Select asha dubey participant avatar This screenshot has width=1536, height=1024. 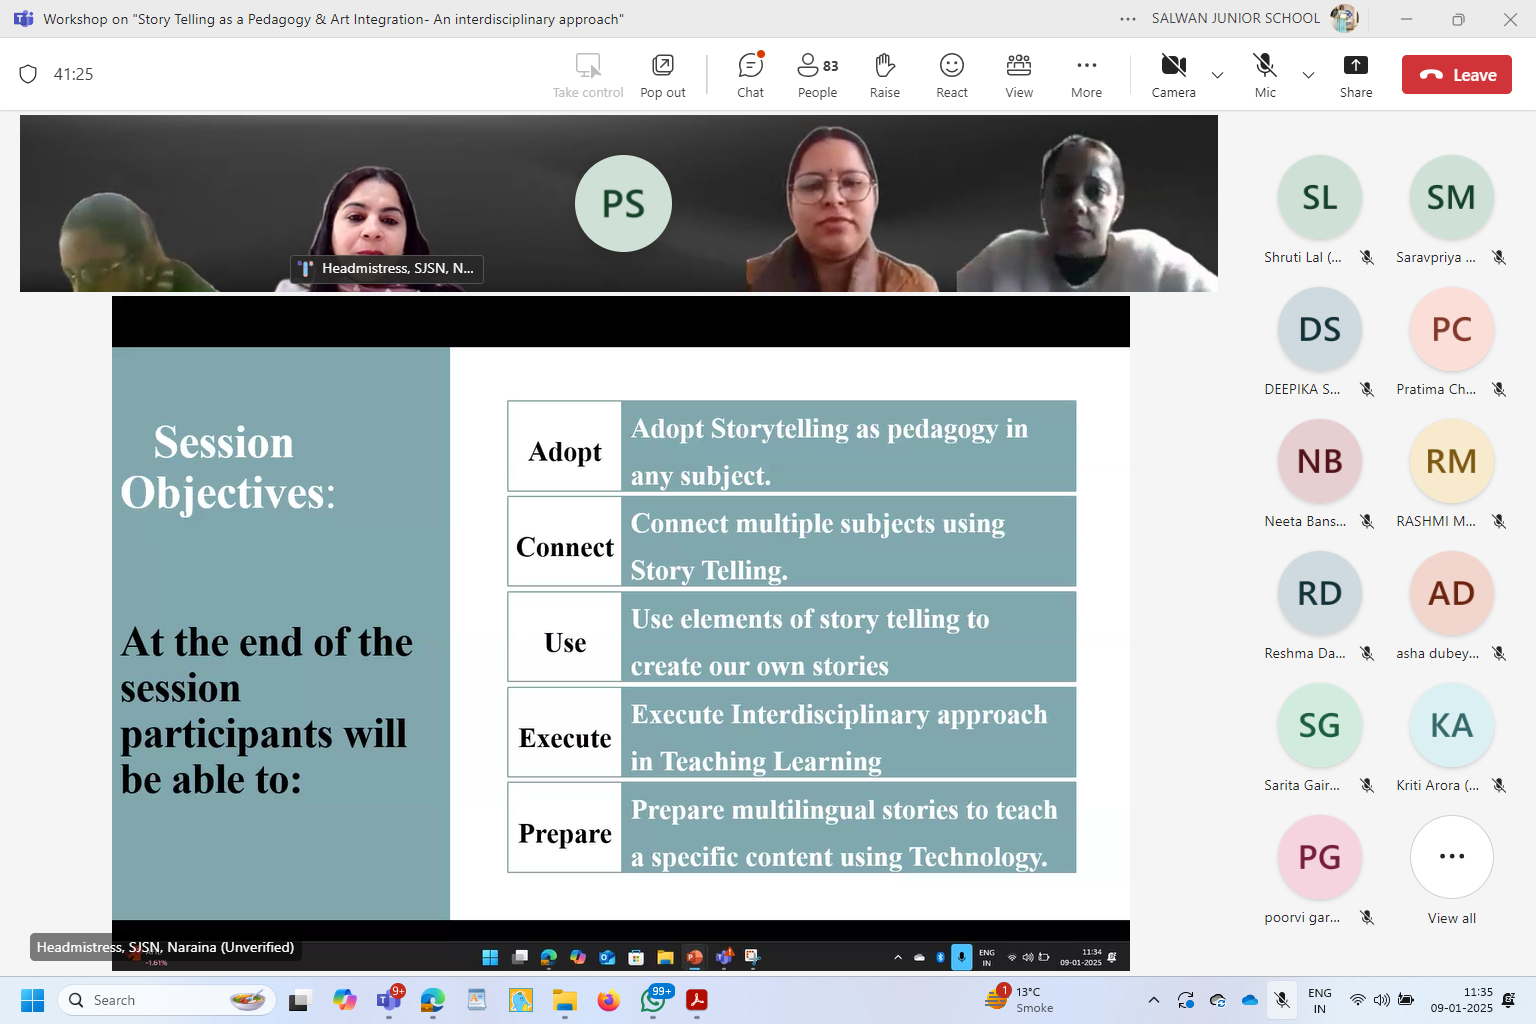[1451, 594]
